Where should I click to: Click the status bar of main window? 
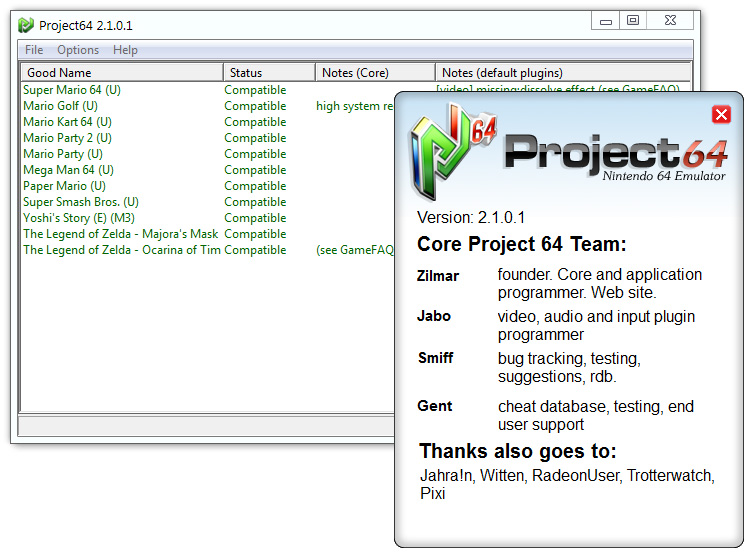coord(207,426)
